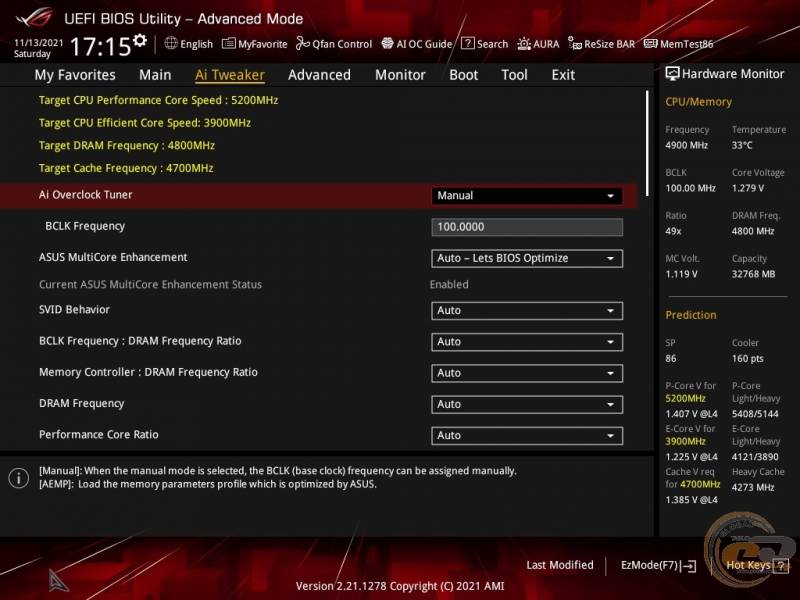Open the Tool tab
This screenshot has height=600, width=800.
(x=514, y=75)
